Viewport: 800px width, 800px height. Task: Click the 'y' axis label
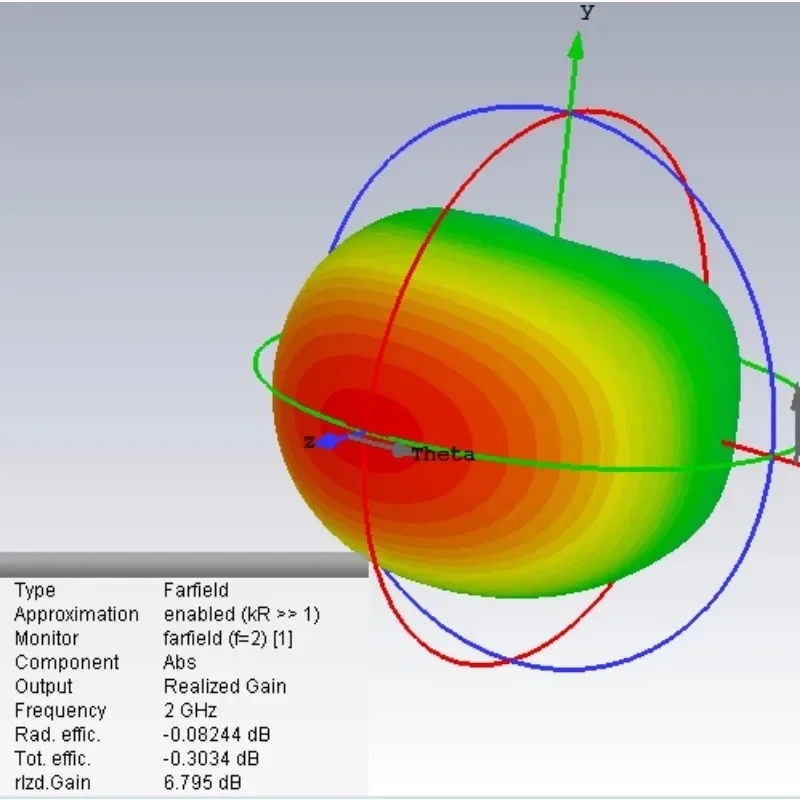pos(588,11)
